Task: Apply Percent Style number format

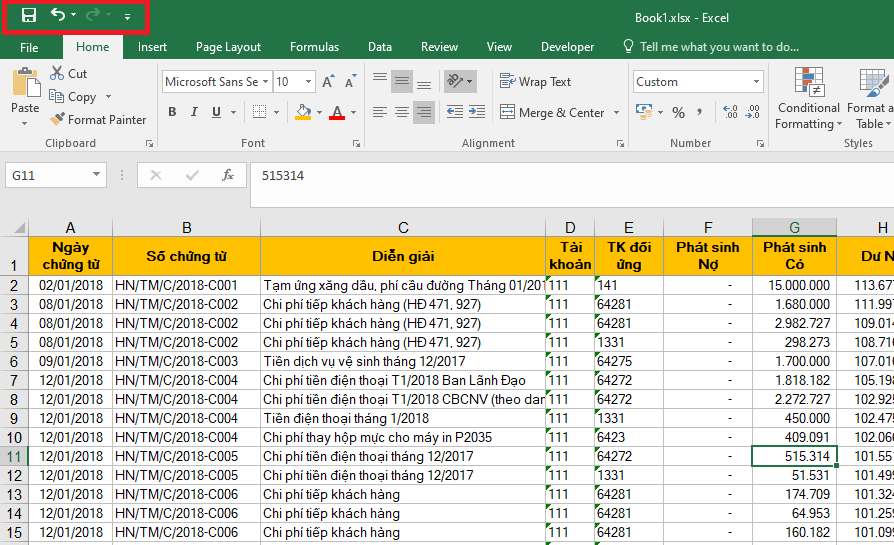Action: (x=679, y=113)
